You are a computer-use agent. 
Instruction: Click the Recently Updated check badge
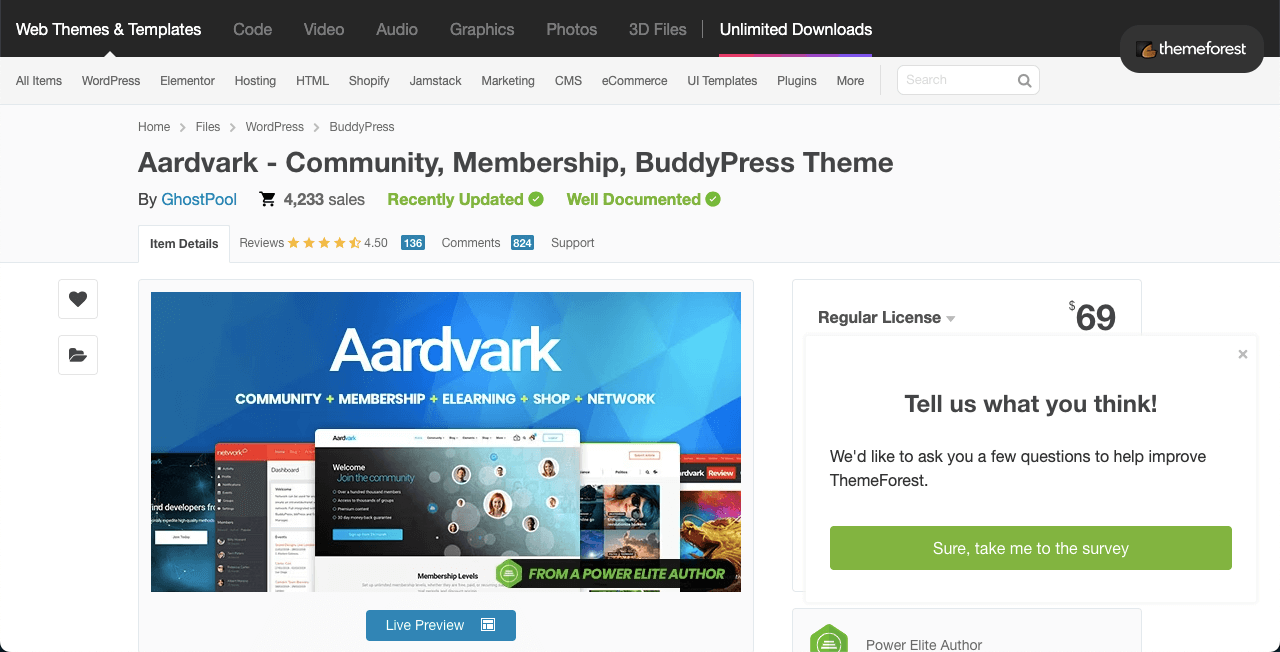(536, 199)
